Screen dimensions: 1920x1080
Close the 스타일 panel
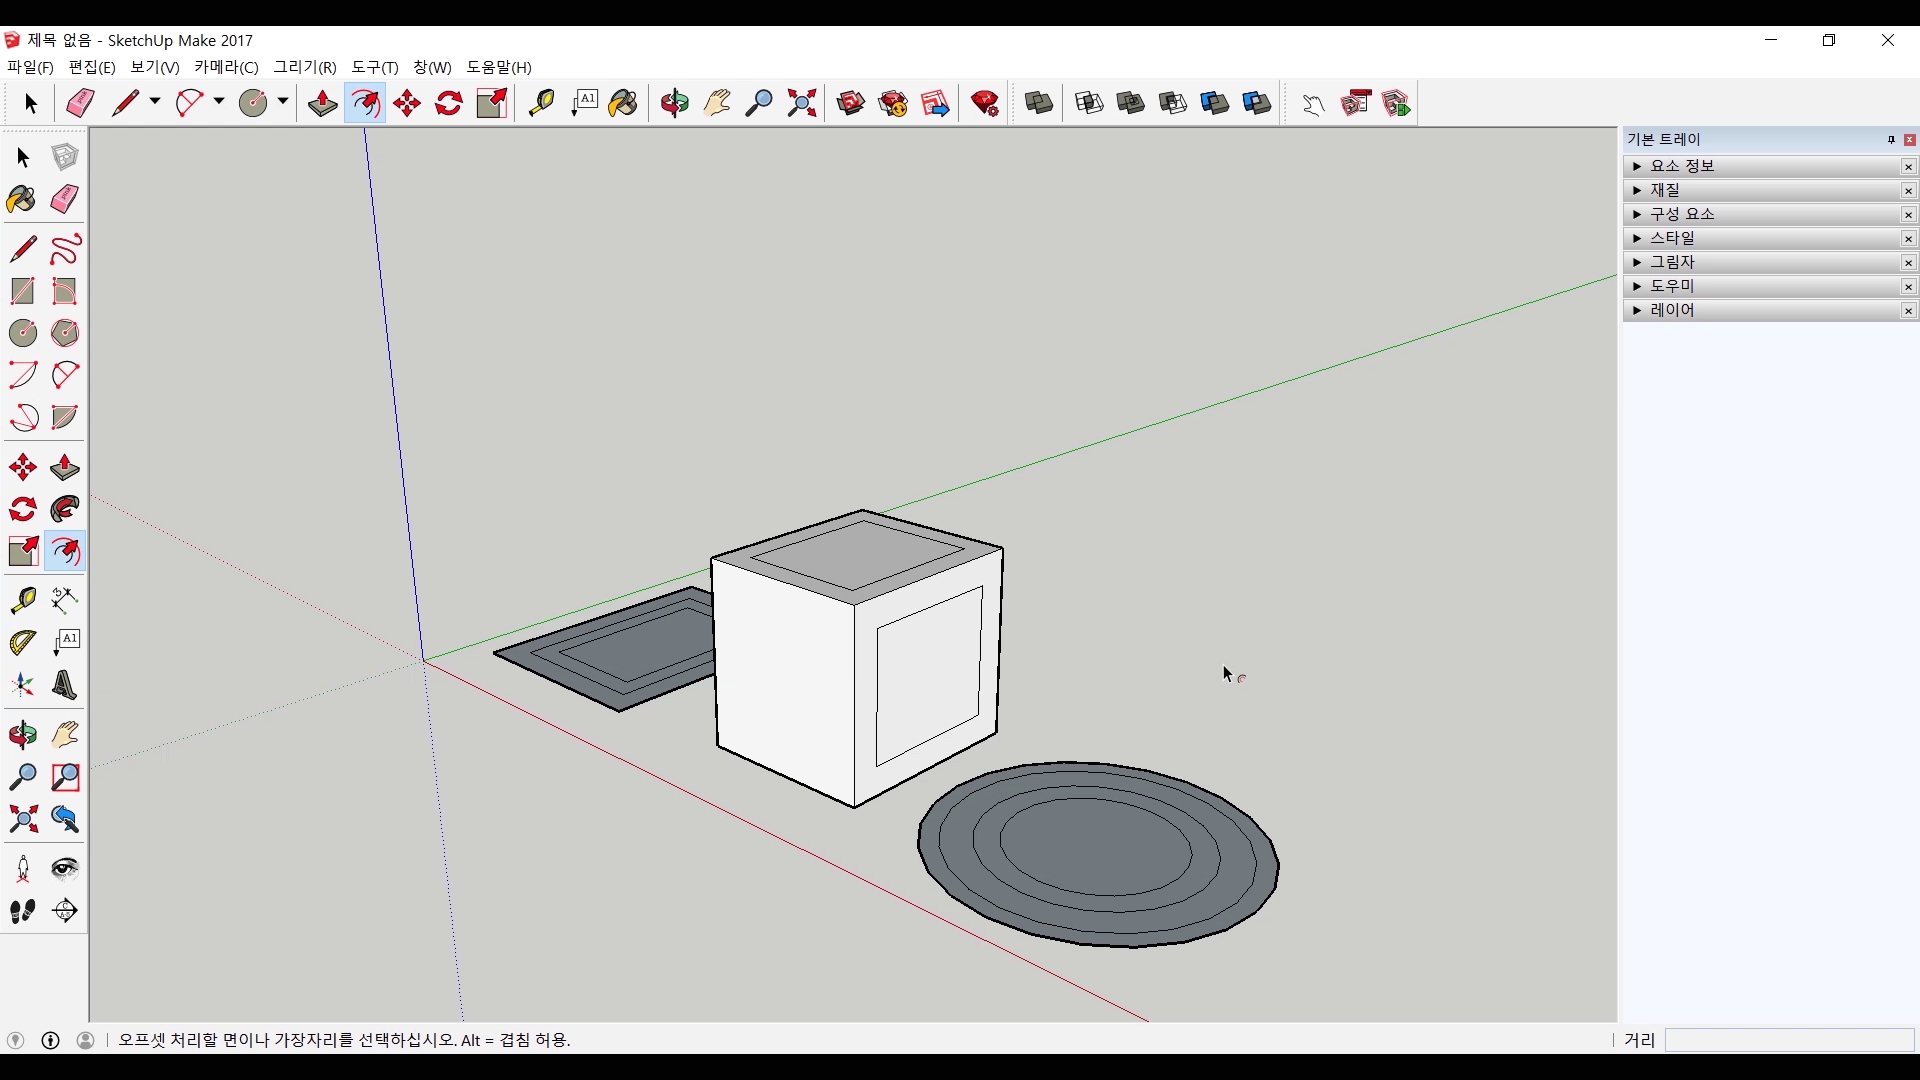1908,239
